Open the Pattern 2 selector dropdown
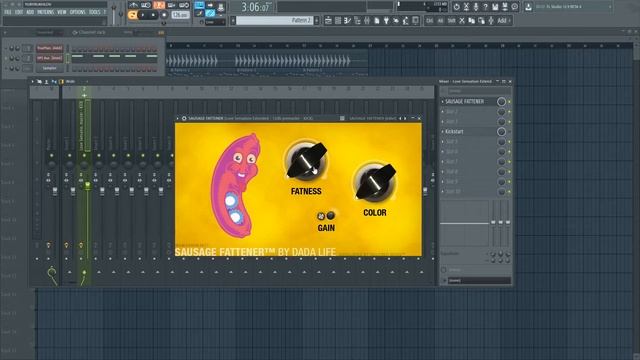This screenshot has height=360, width=640. pyautogui.click(x=274, y=20)
